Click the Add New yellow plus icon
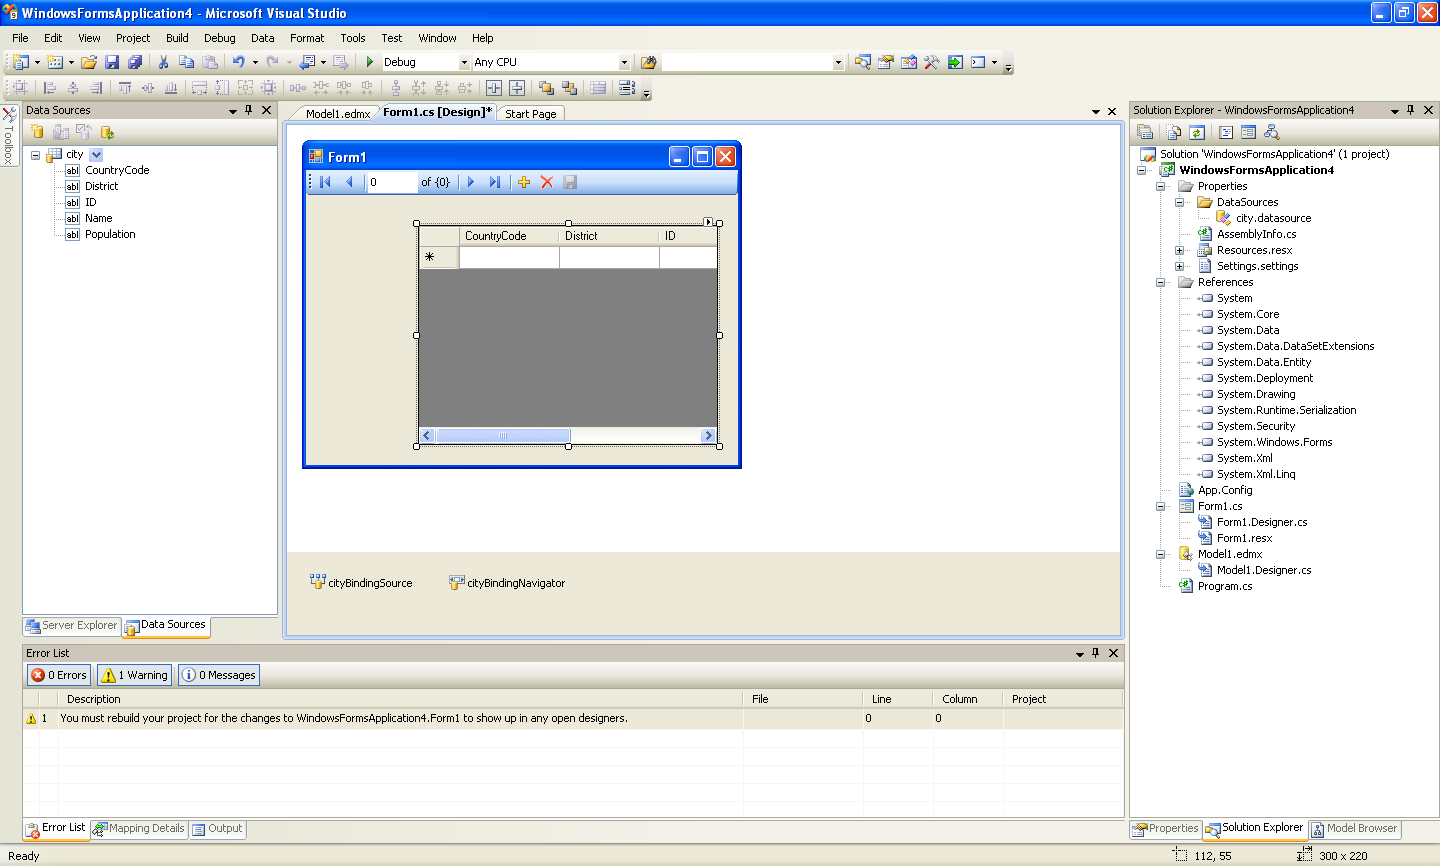Screen dimensions: 1440x866 click(523, 182)
